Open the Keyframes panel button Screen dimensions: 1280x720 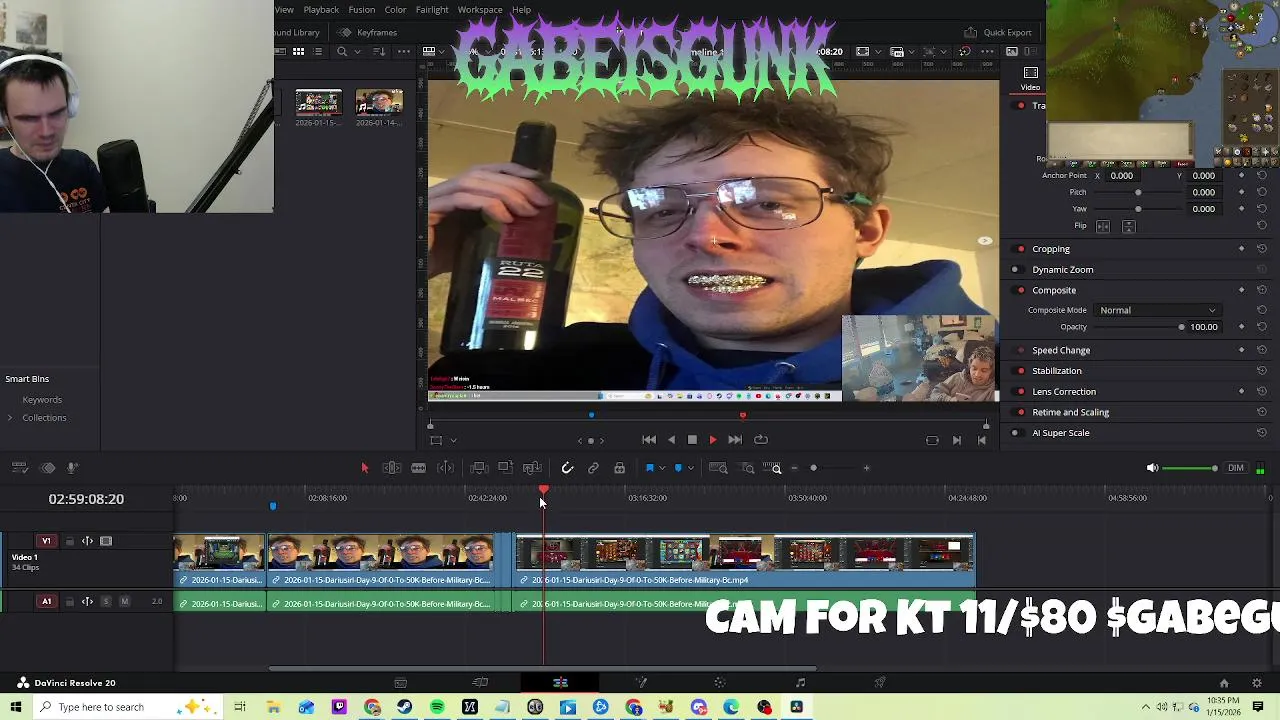(x=368, y=32)
